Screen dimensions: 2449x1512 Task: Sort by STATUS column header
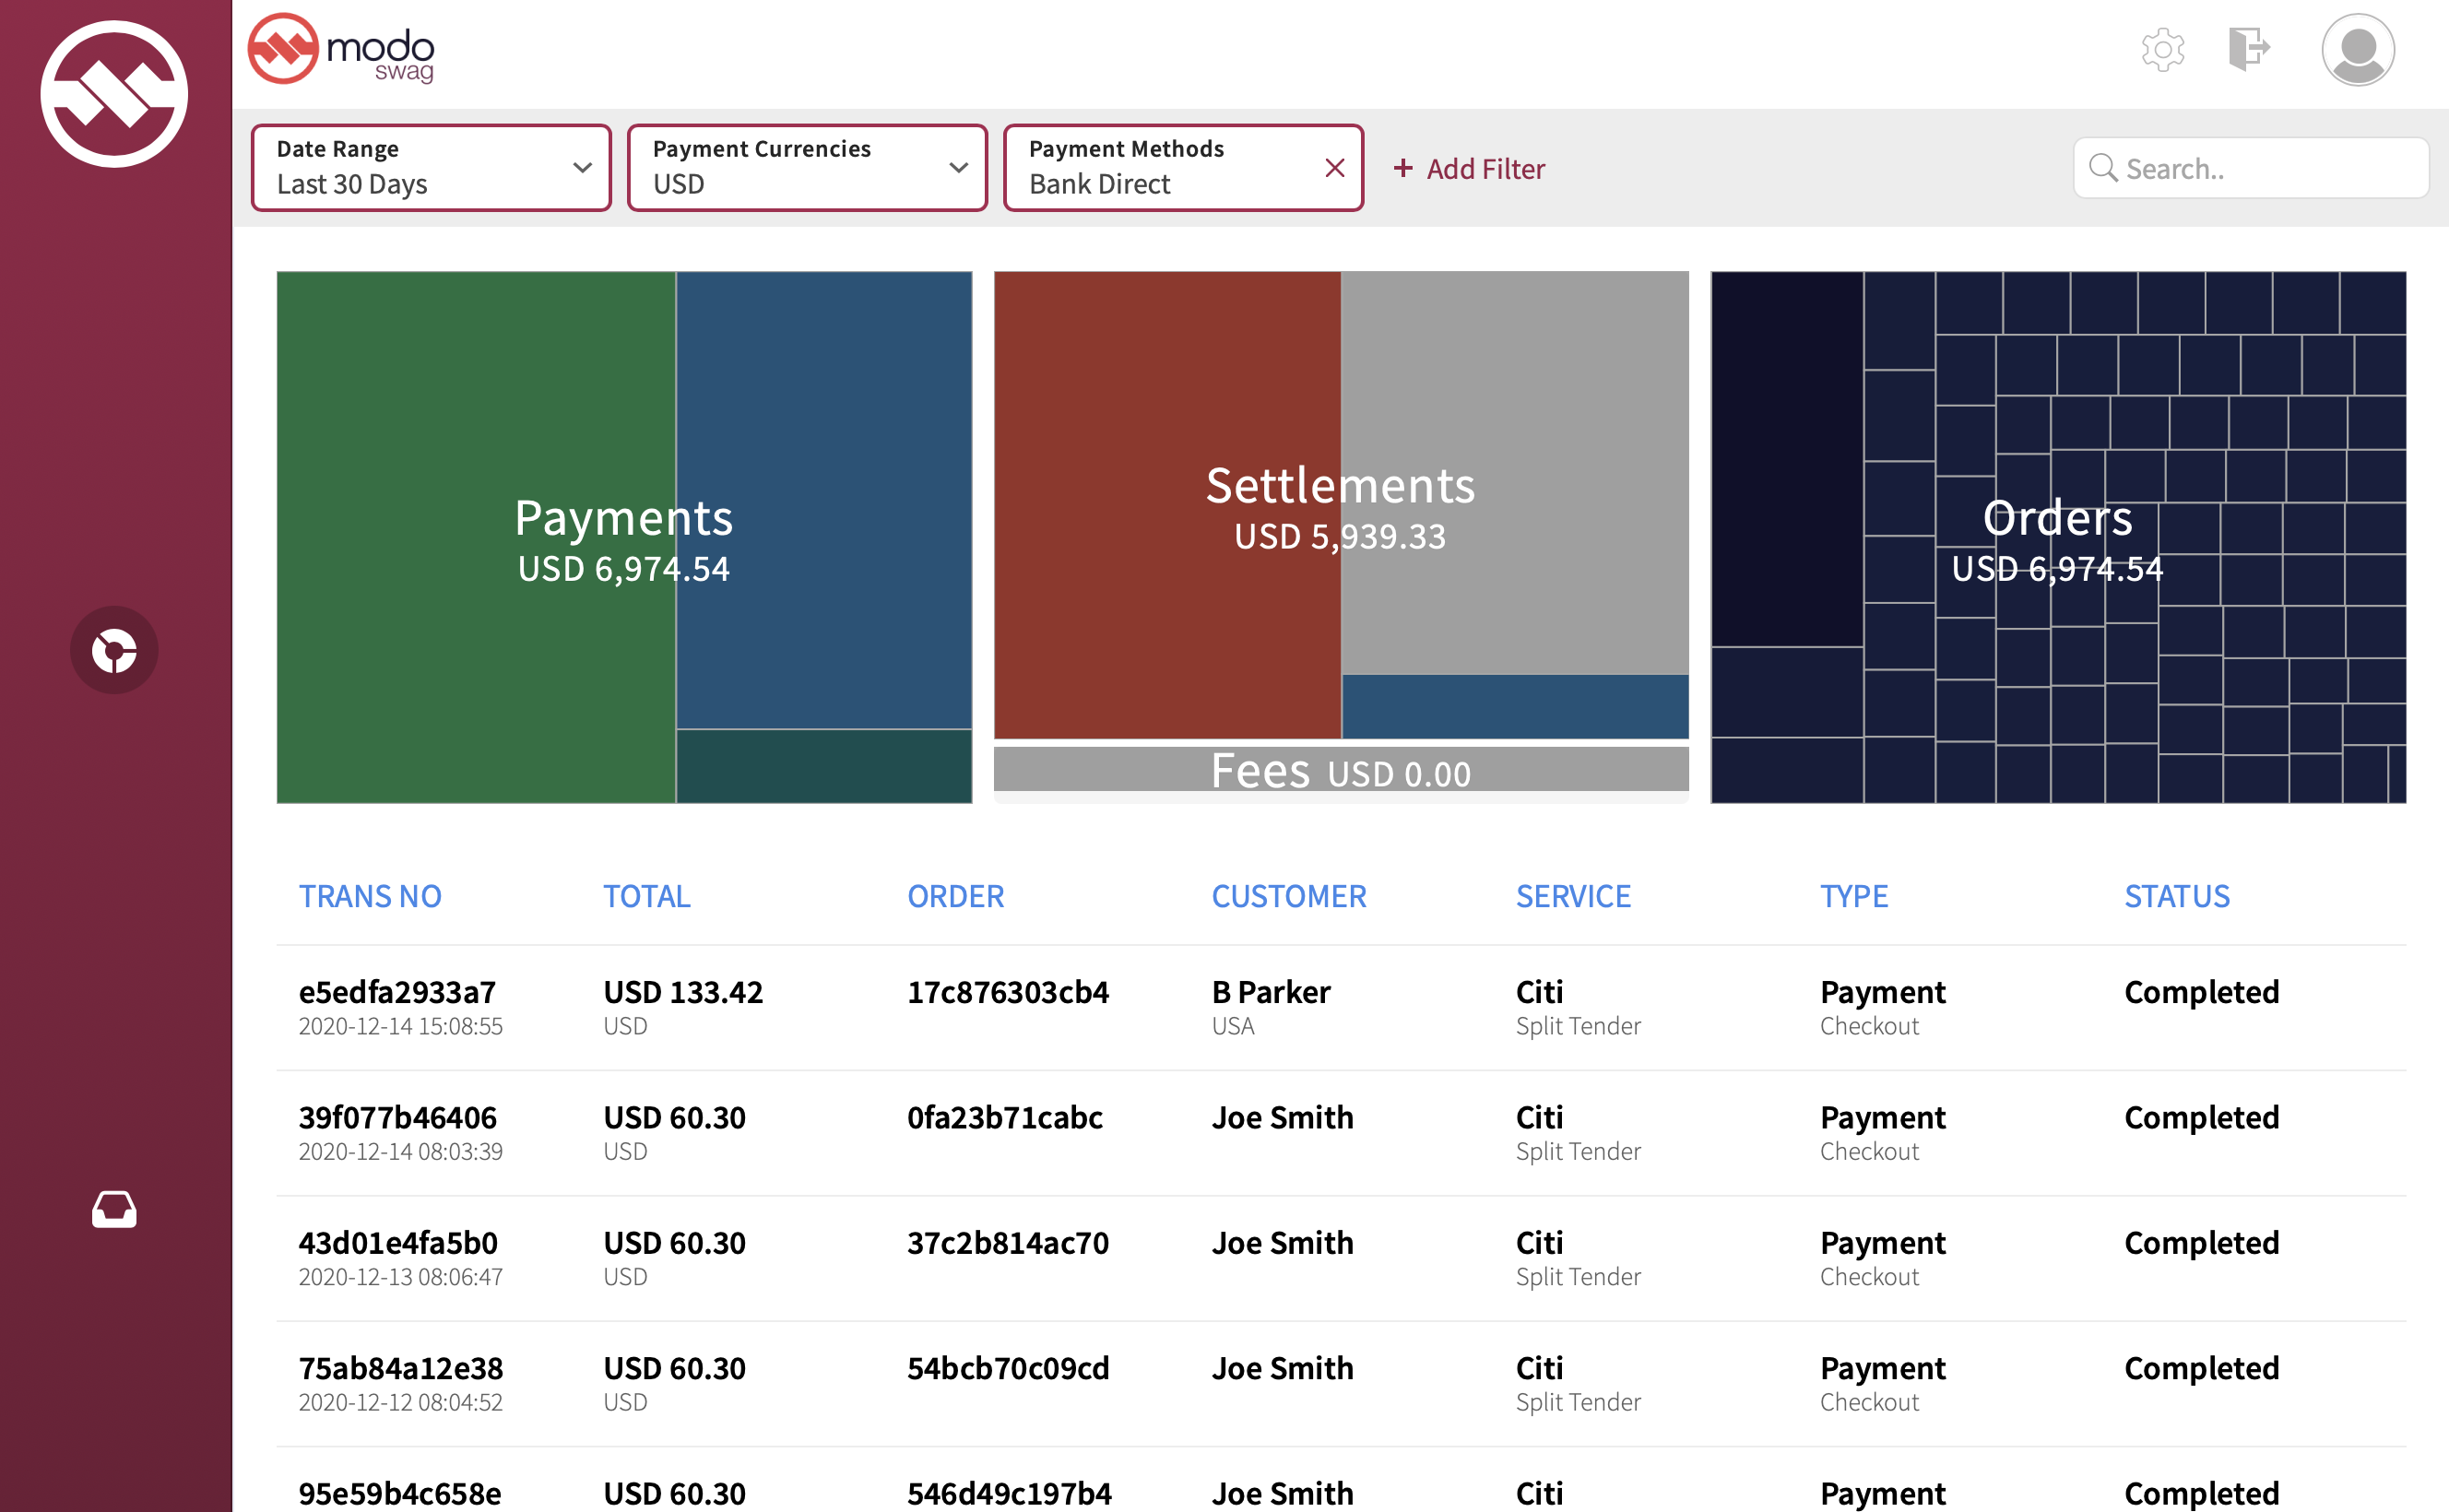[x=2176, y=896]
